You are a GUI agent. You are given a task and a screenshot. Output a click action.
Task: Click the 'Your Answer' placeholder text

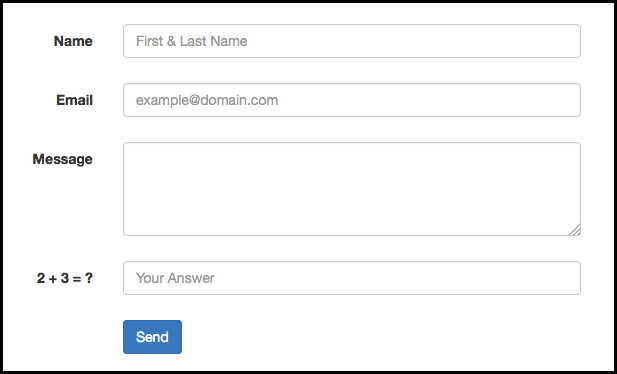[x=175, y=278]
